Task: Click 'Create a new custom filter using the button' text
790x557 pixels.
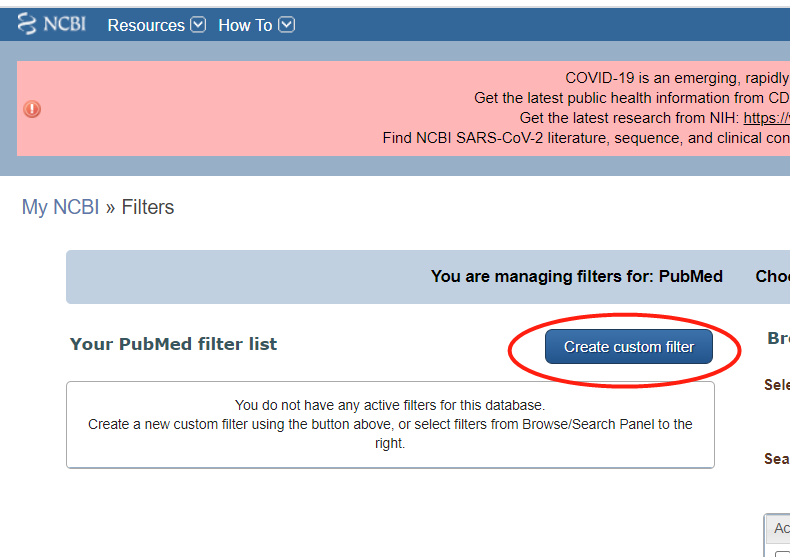Action: point(390,434)
